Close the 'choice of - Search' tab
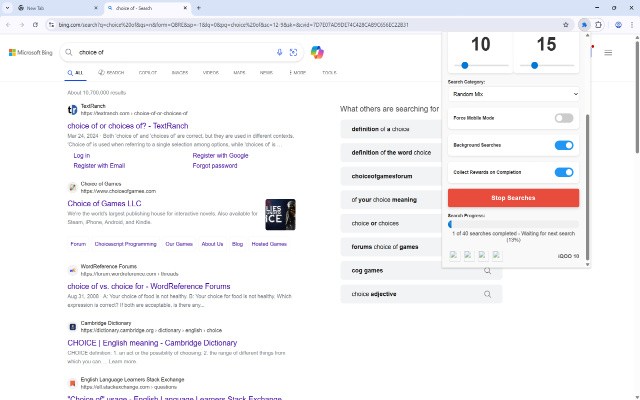Image resolution: width=640 pixels, height=400 pixels. coord(185,8)
